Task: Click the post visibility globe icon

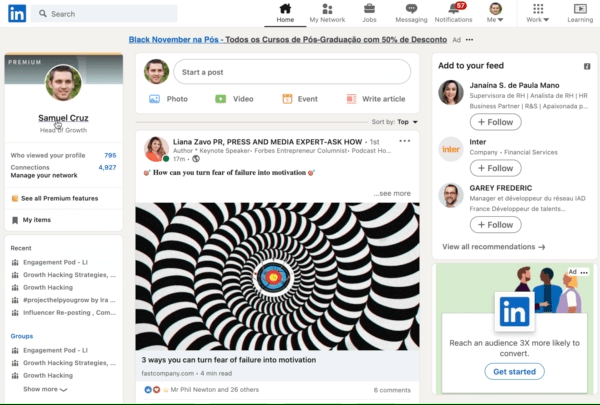Action: click(196, 159)
